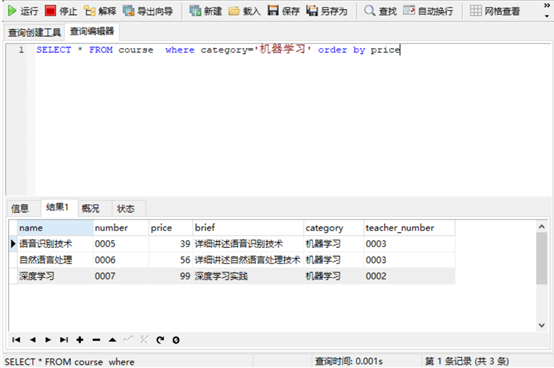Go to previous record arrow
The width and height of the screenshot is (554, 368).
[x=33, y=340]
